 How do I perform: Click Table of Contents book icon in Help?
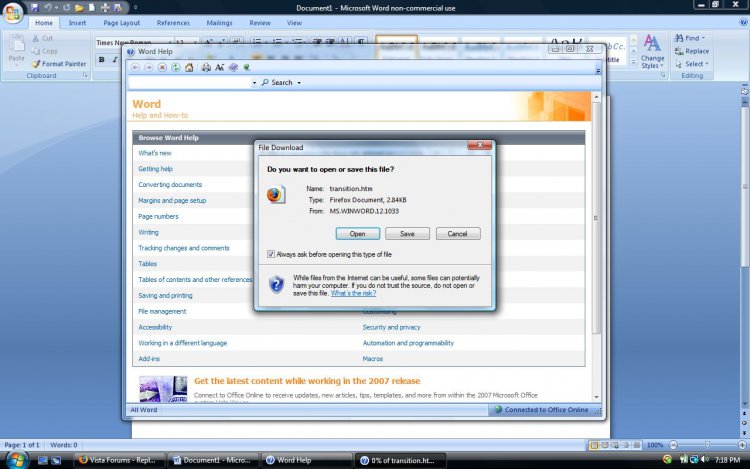point(233,67)
